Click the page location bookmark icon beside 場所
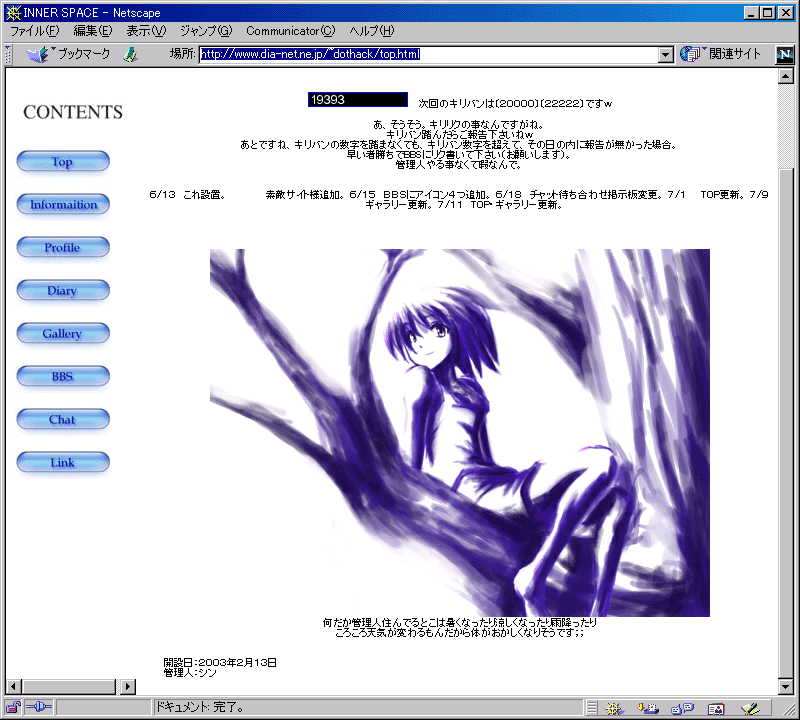800x720 pixels. tap(130, 54)
